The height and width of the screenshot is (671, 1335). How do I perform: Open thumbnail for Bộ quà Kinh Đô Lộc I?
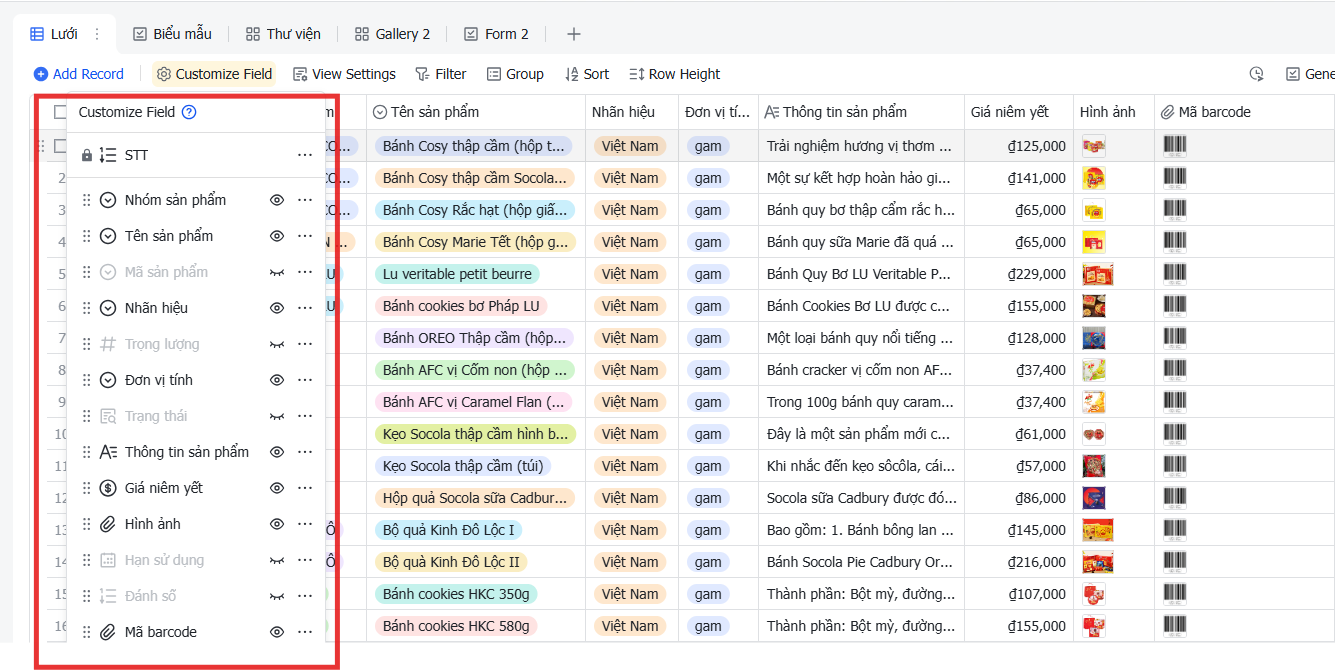[x=1098, y=530]
